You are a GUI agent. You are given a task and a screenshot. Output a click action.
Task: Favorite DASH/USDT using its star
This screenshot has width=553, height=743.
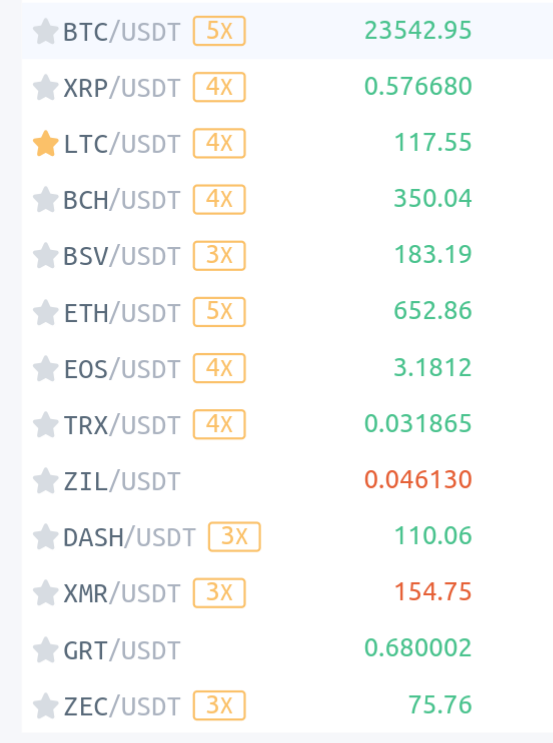tap(45, 537)
